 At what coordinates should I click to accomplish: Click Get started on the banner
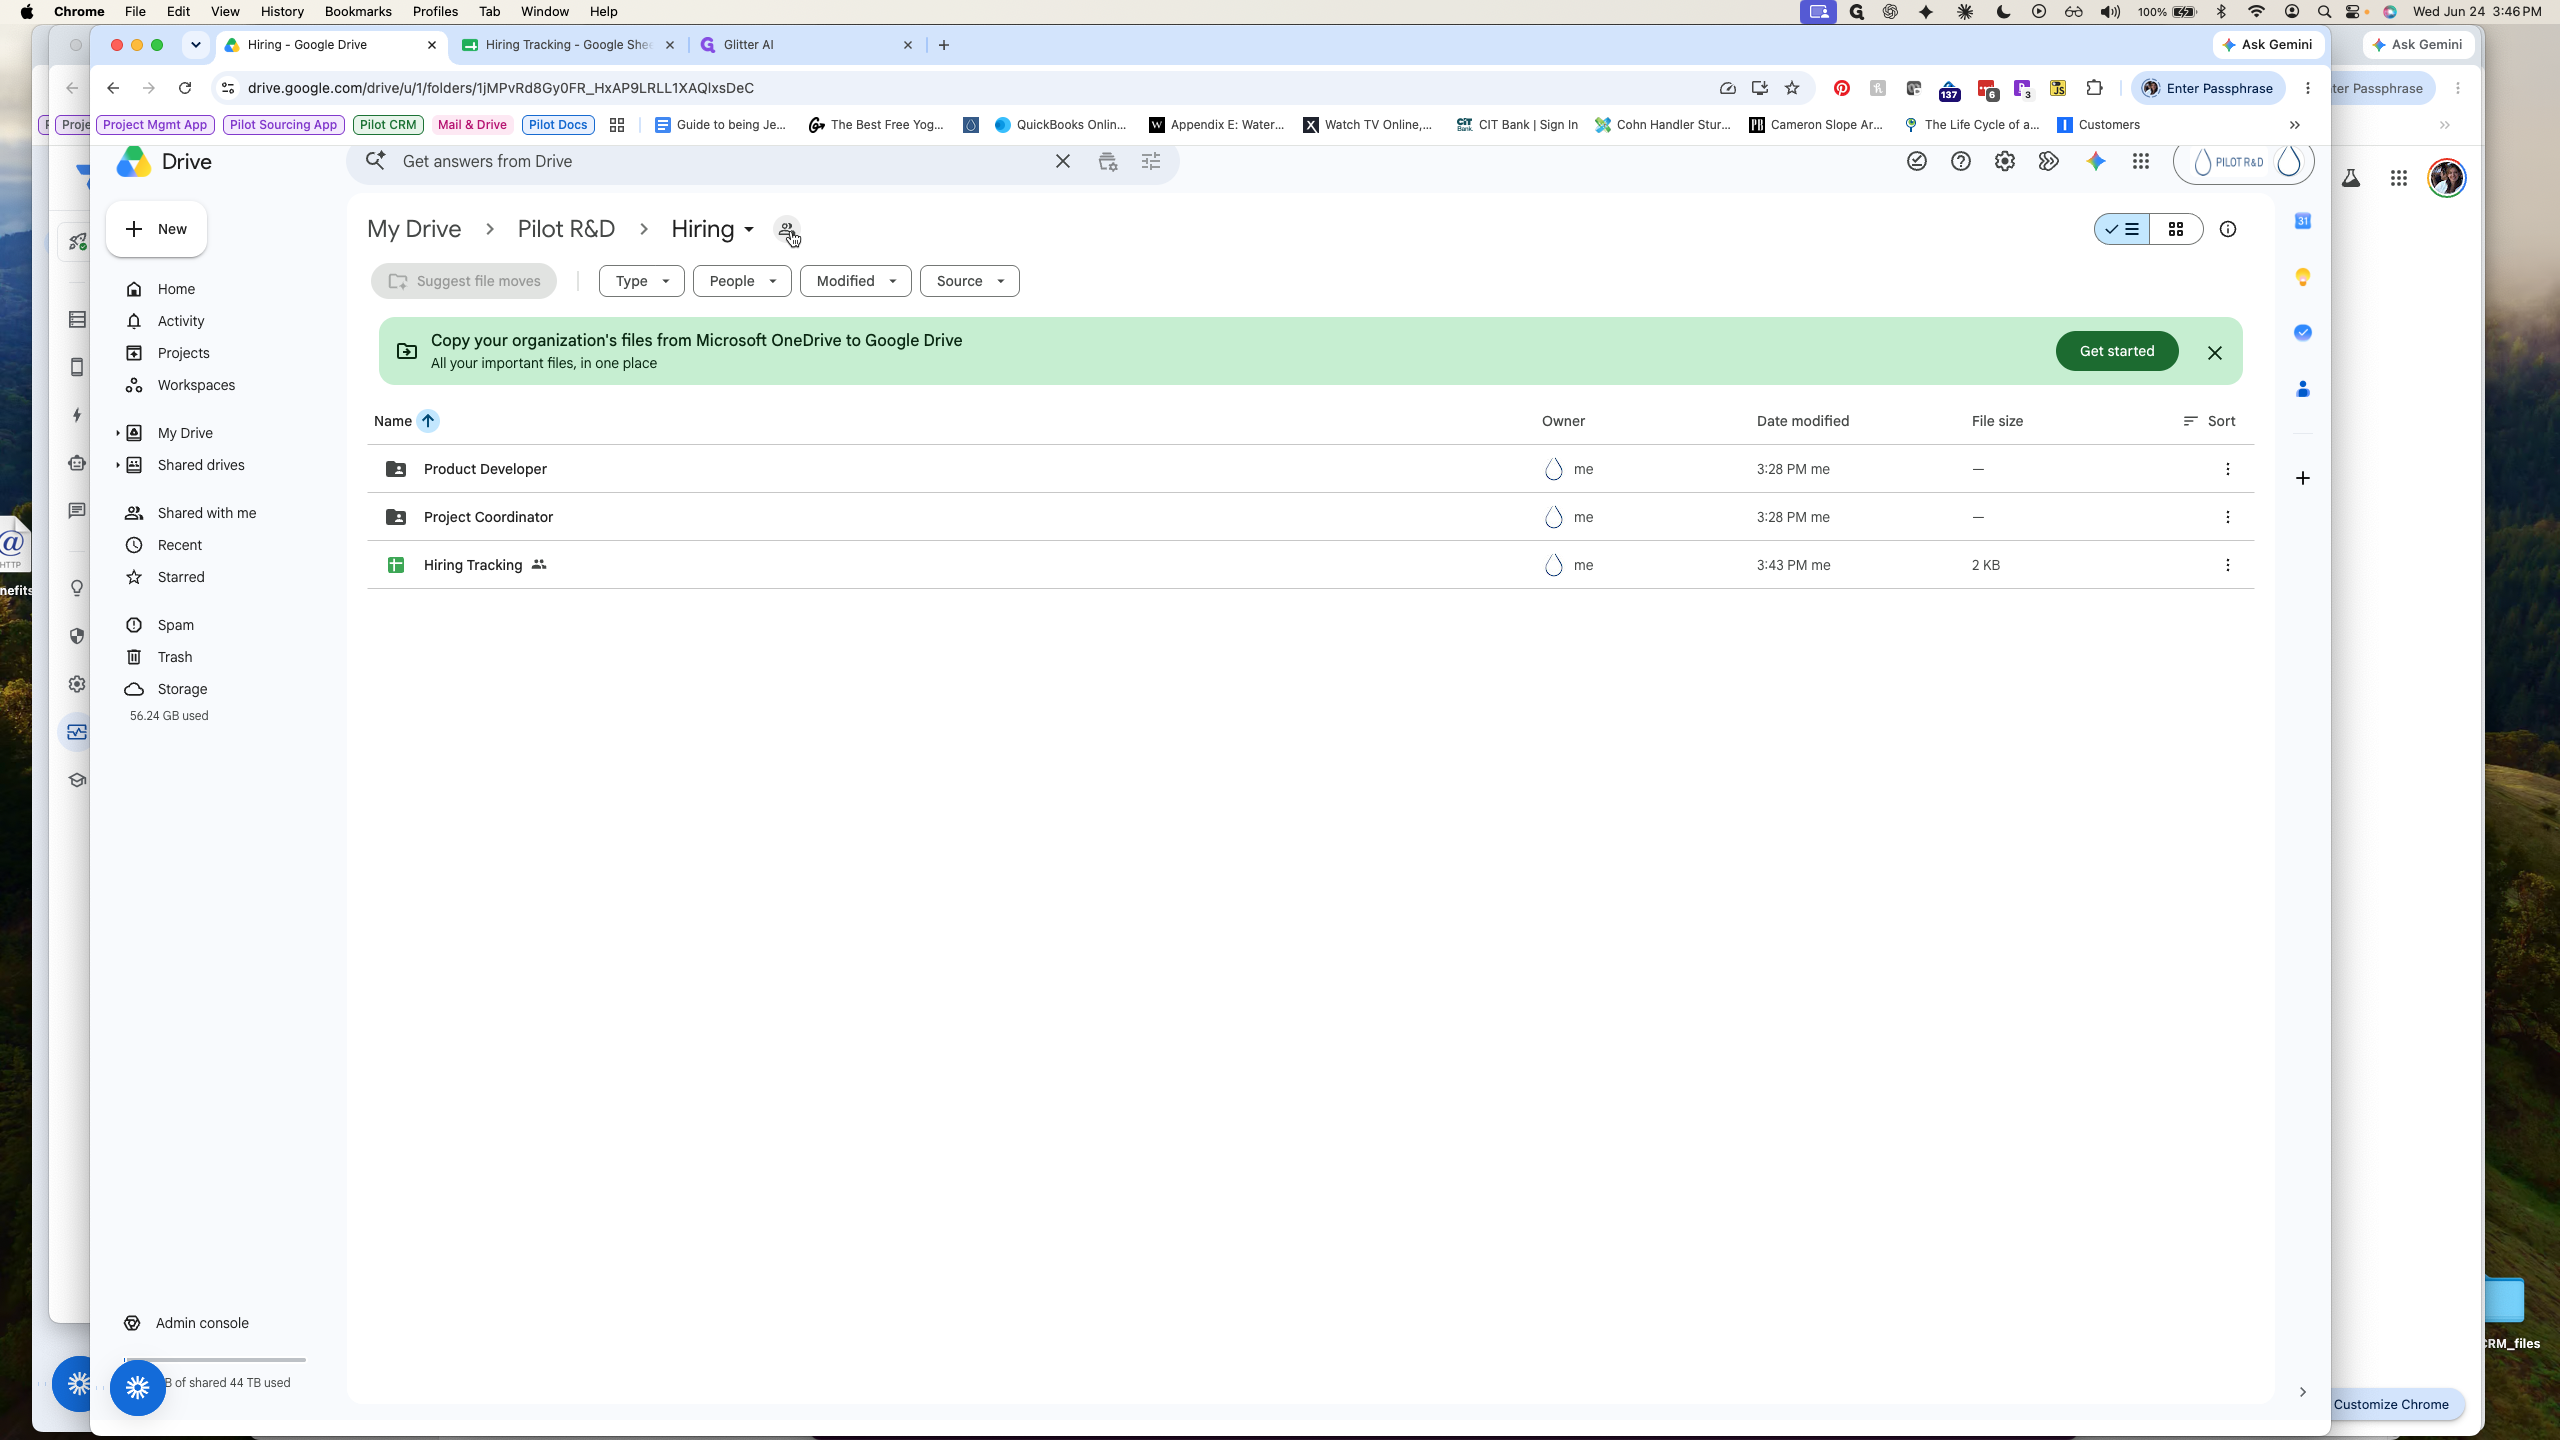(2117, 351)
